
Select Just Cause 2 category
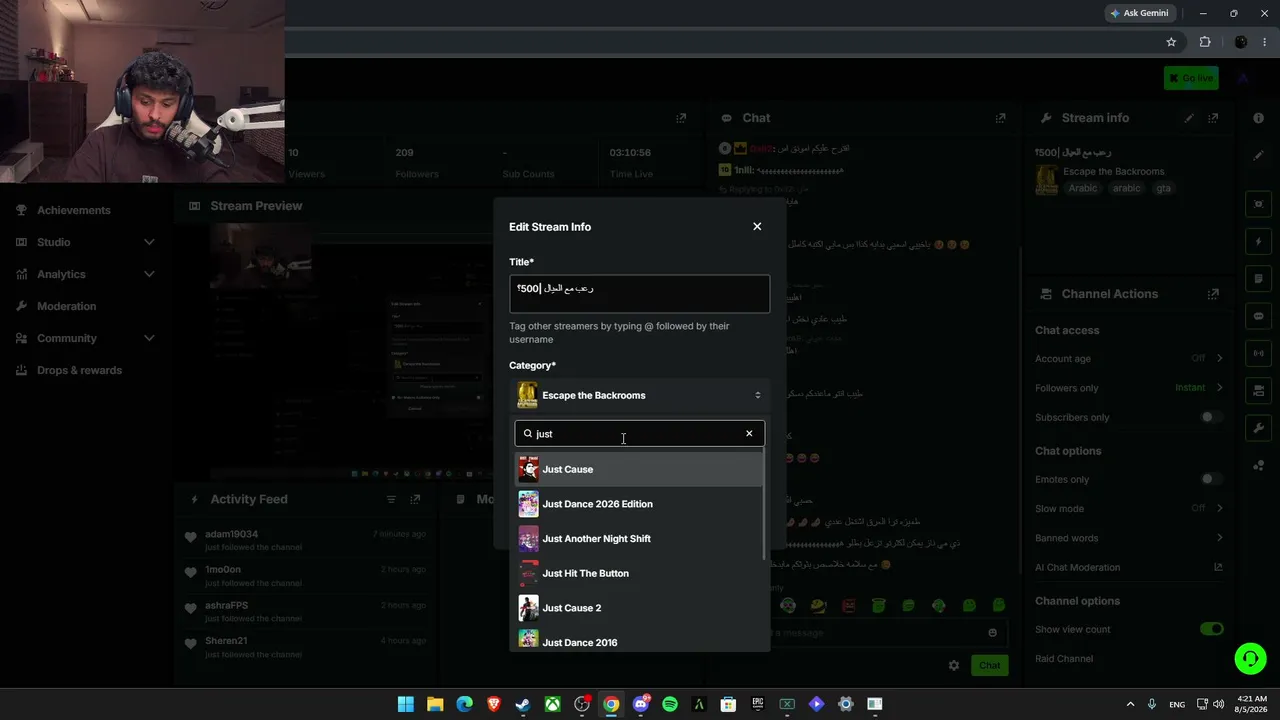pos(639,608)
